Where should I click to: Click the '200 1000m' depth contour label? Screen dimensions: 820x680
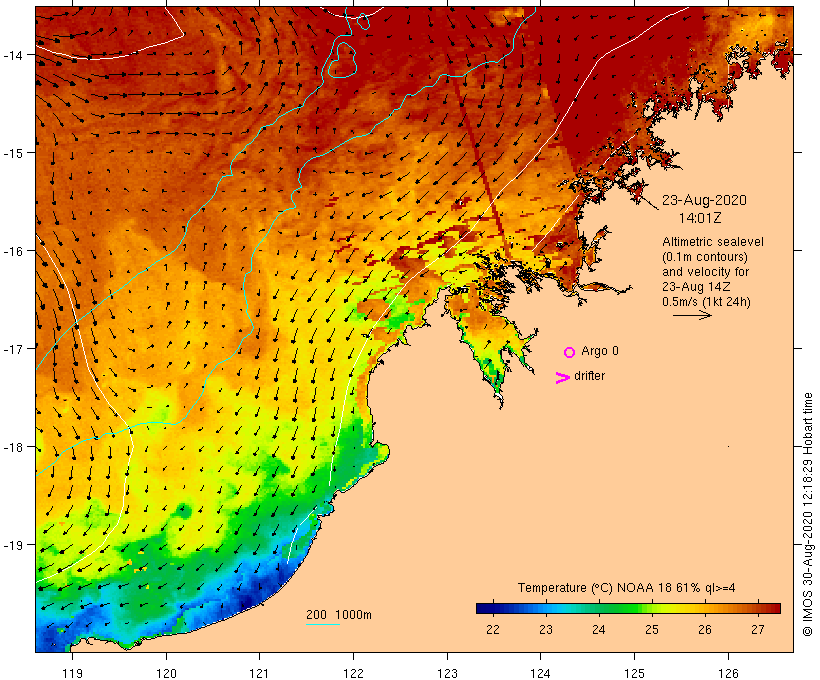339,615
